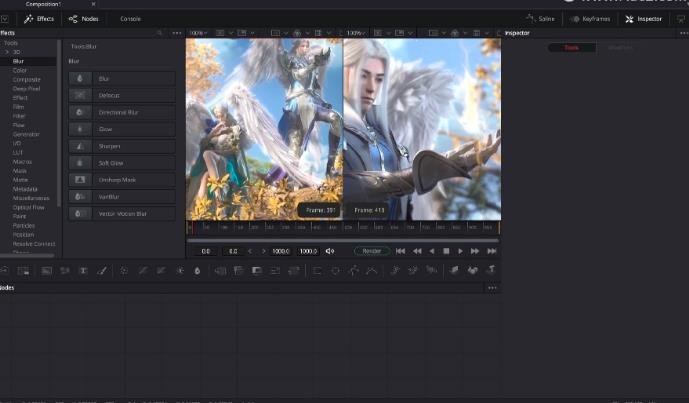This screenshot has width=689, height=403.
Task: Jump to the first frame
Action: (x=400, y=251)
